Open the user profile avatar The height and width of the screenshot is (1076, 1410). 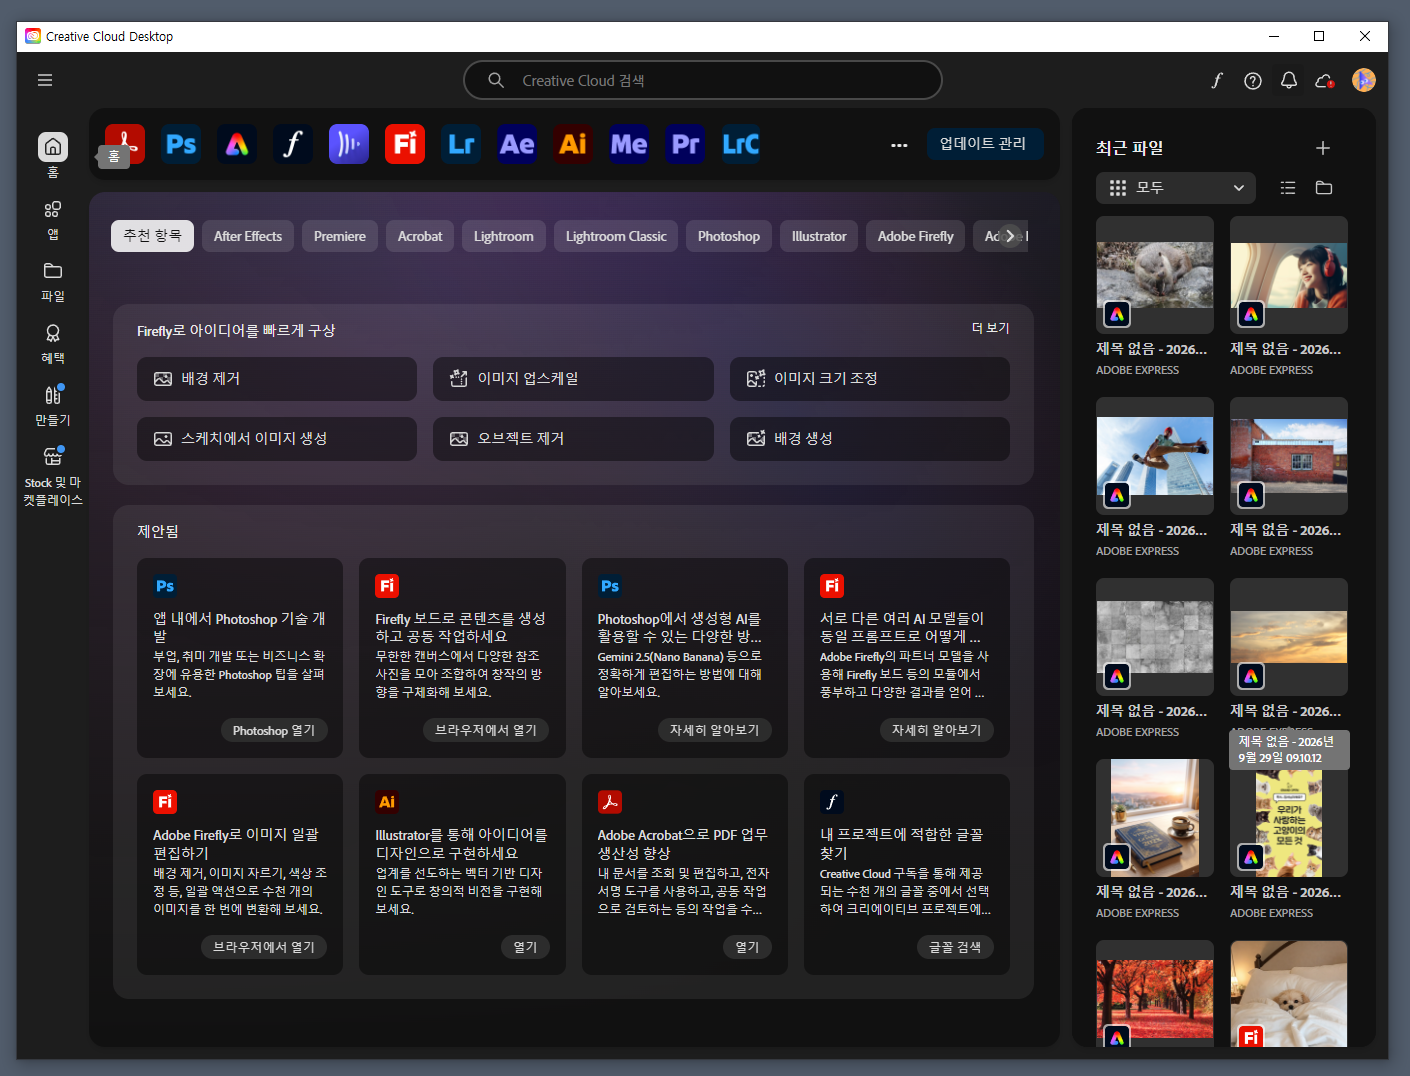[x=1364, y=80]
